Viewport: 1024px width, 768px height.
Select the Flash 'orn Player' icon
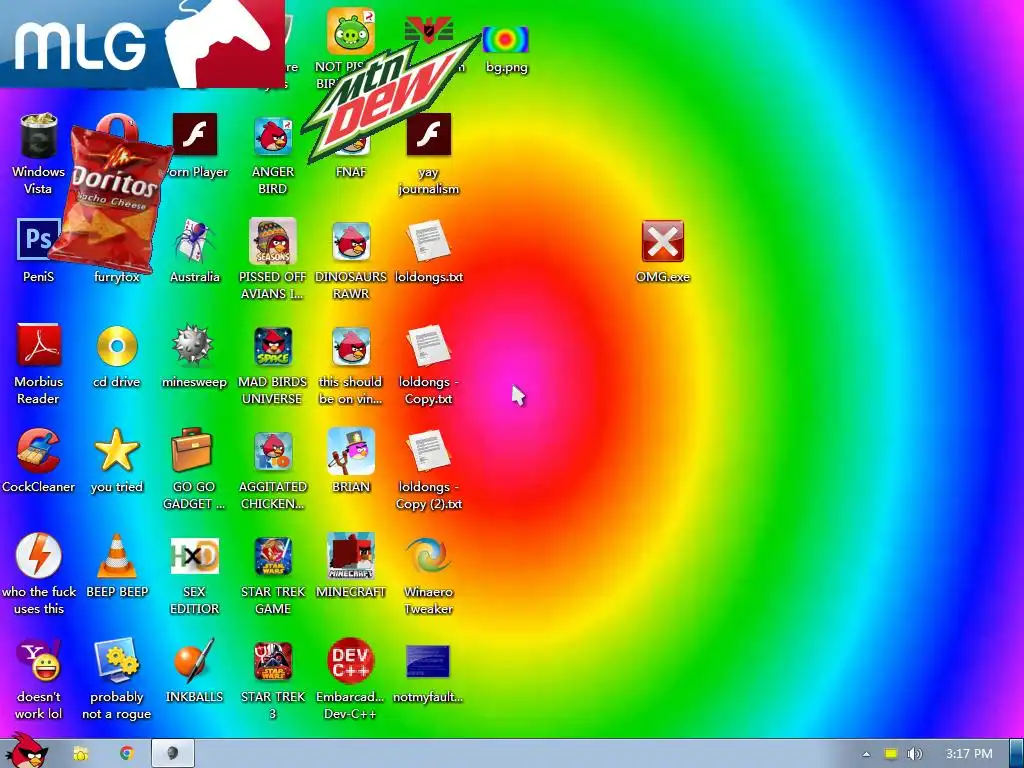pos(195,134)
